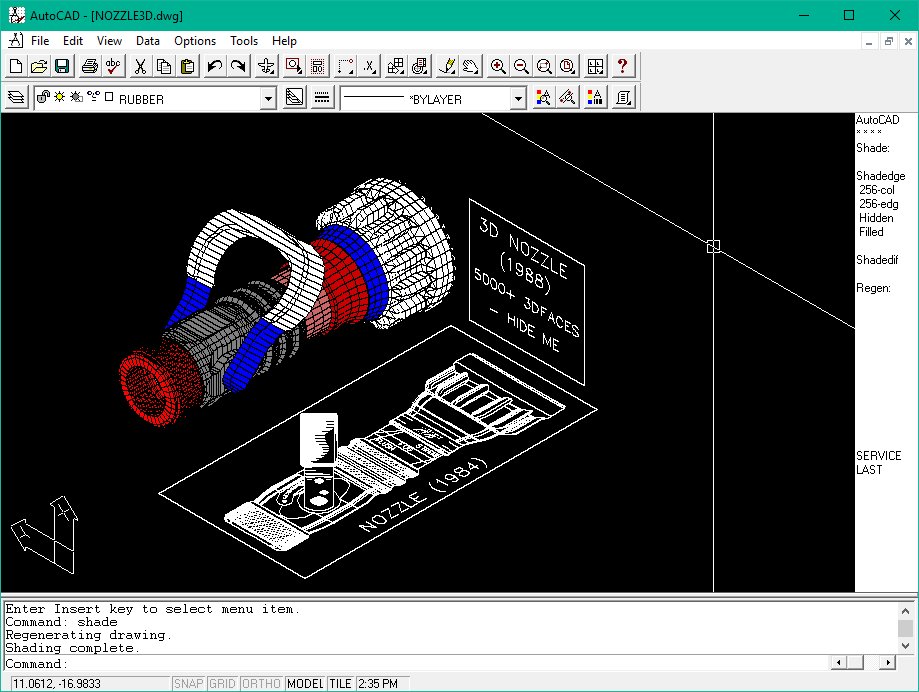Toggle the RUBBER layer lock padlock
Viewport: 919px width, 692px height.
(x=42, y=97)
